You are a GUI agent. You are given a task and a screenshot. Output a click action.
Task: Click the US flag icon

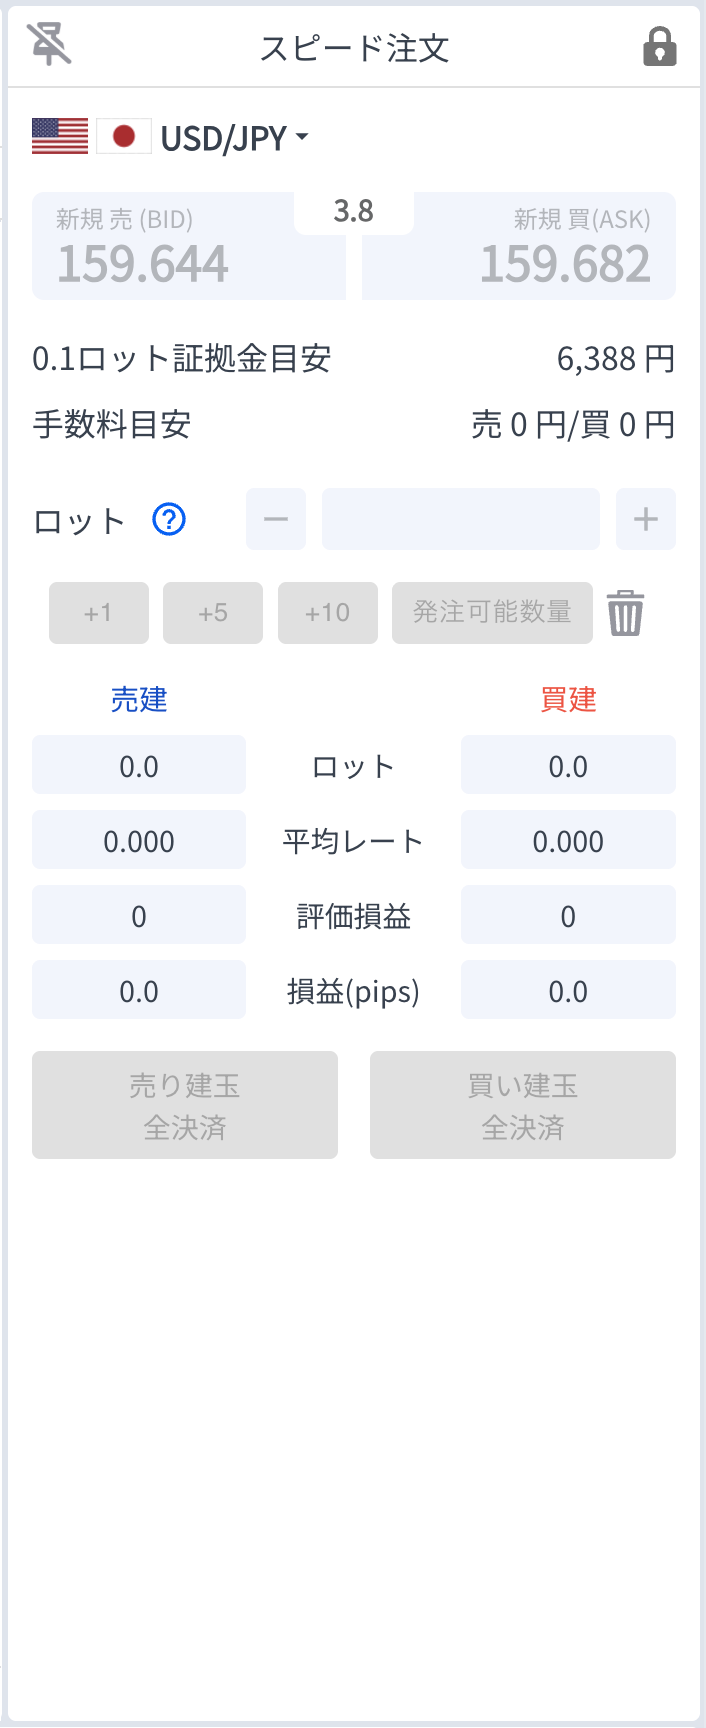[60, 136]
